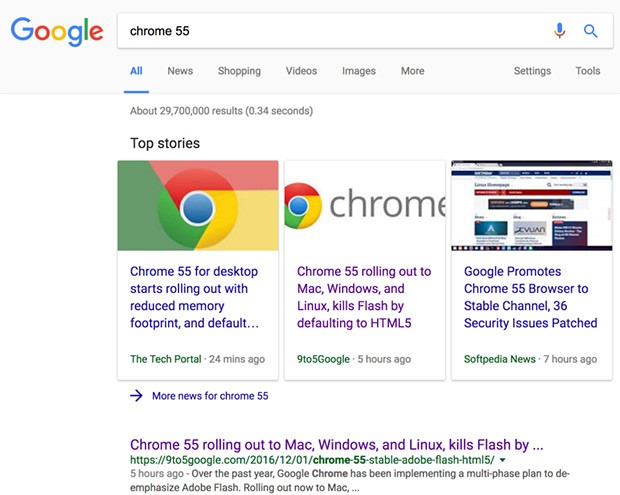Click the Google logo
The height and width of the screenshot is (495, 620).
[x=57, y=31]
